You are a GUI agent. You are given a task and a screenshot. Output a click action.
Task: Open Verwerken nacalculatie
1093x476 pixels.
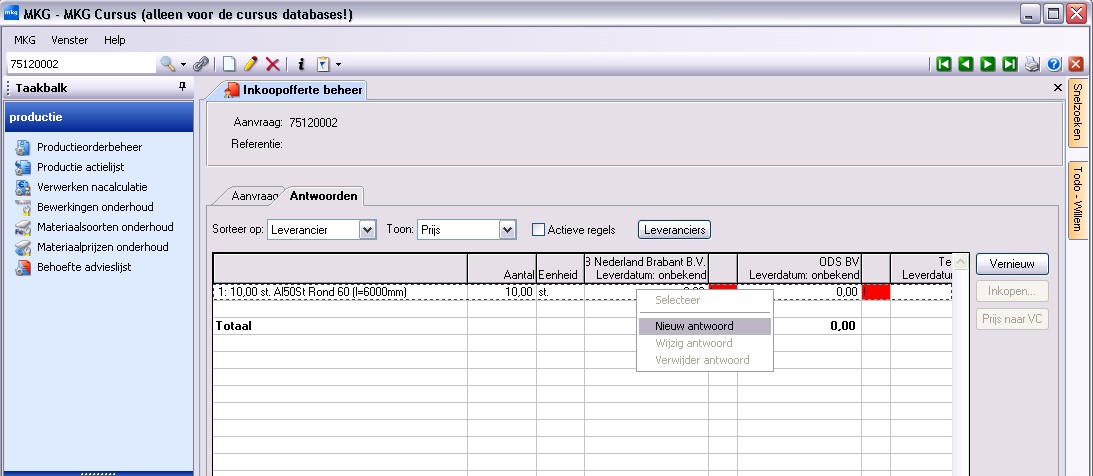[92, 187]
